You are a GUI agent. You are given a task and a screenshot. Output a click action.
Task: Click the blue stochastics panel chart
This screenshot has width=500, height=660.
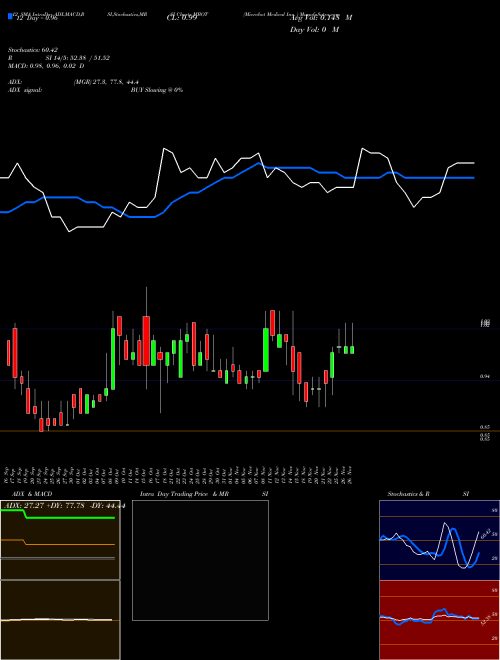click(x=439, y=540)
